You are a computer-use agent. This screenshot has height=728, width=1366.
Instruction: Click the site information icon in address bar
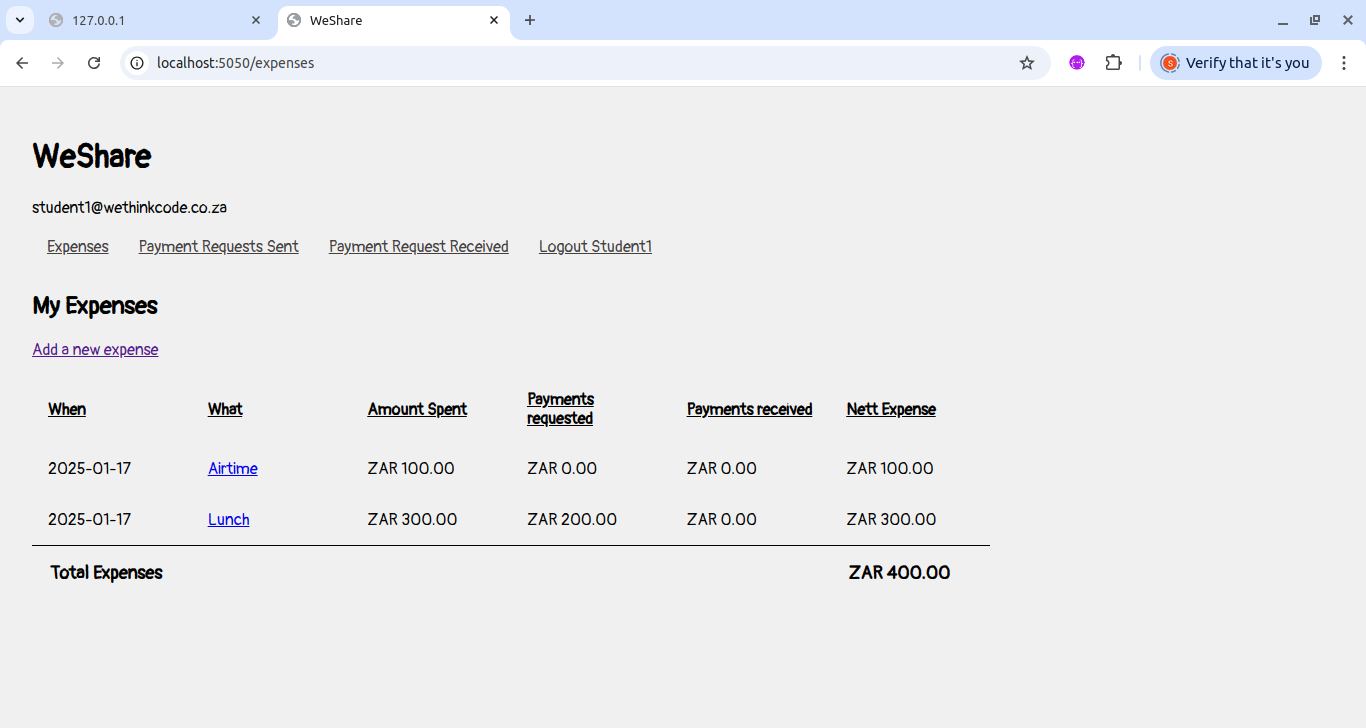tap(136, 62)
